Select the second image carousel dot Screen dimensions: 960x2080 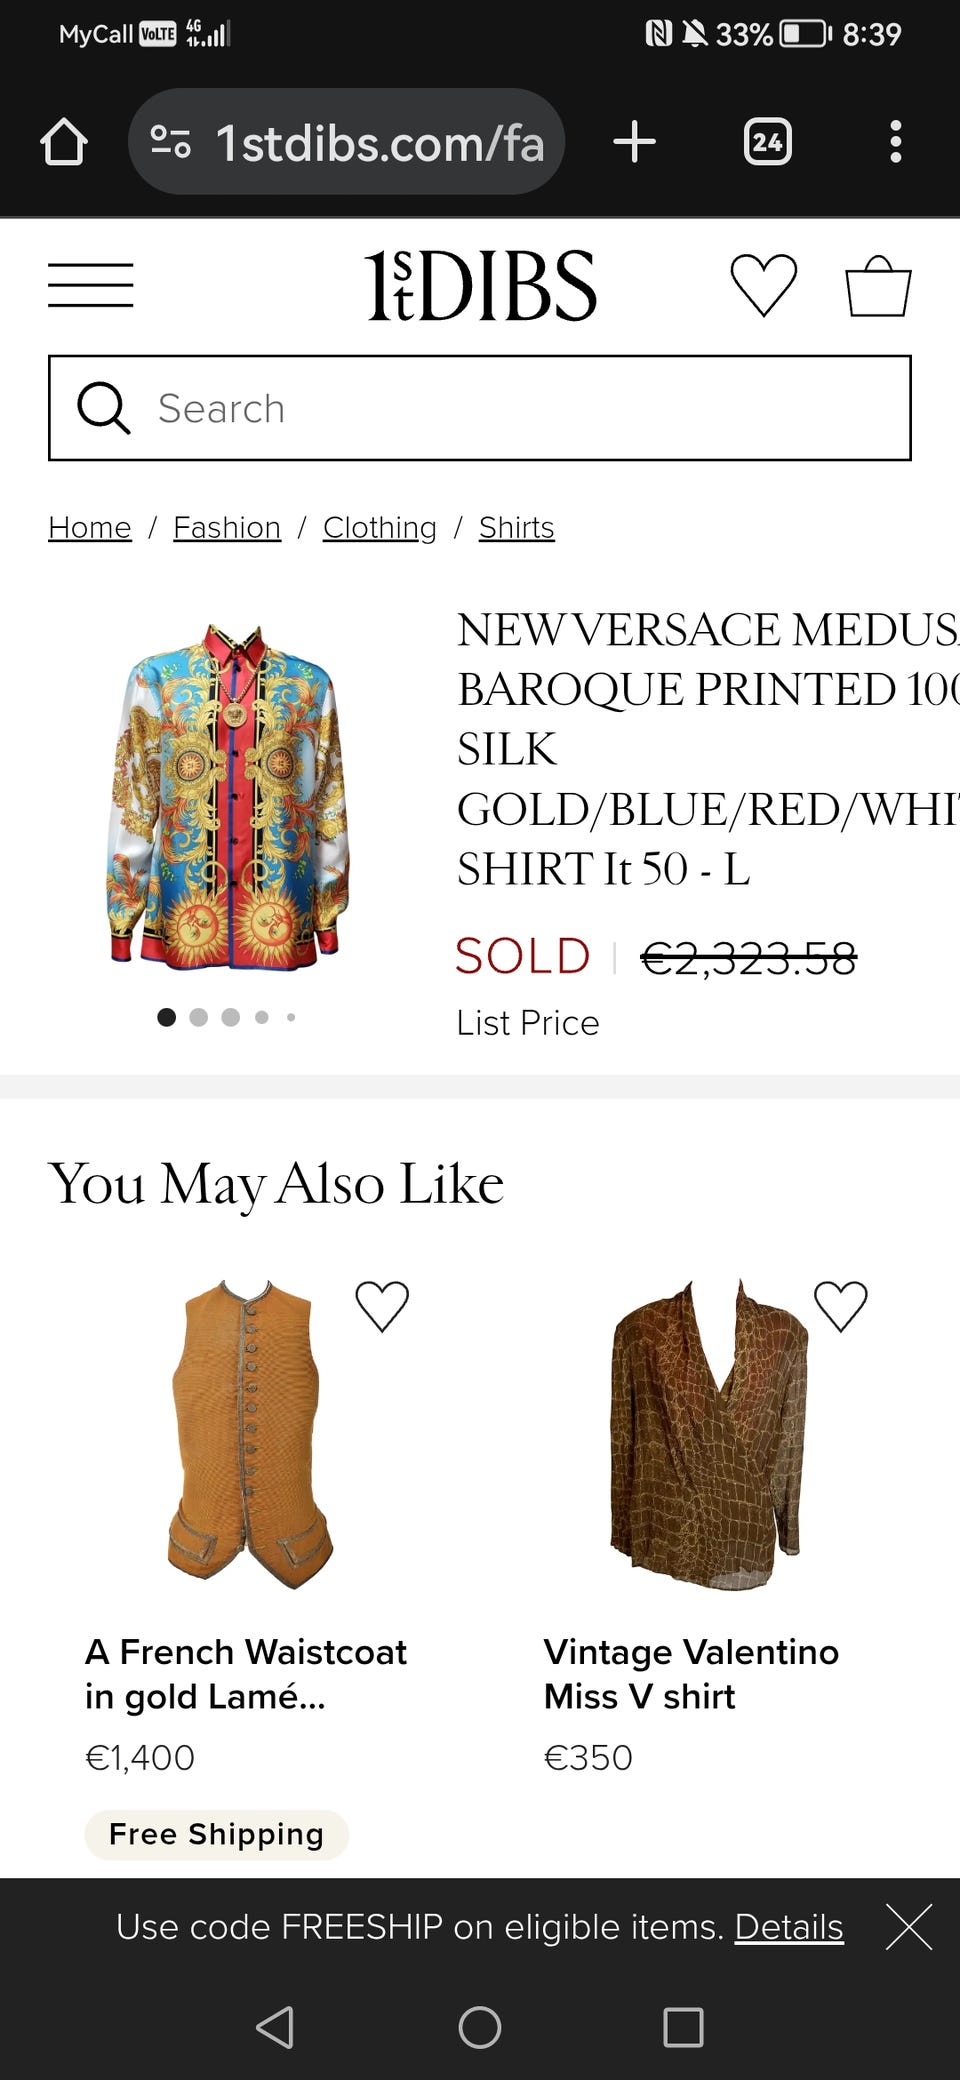(198, 1017)
